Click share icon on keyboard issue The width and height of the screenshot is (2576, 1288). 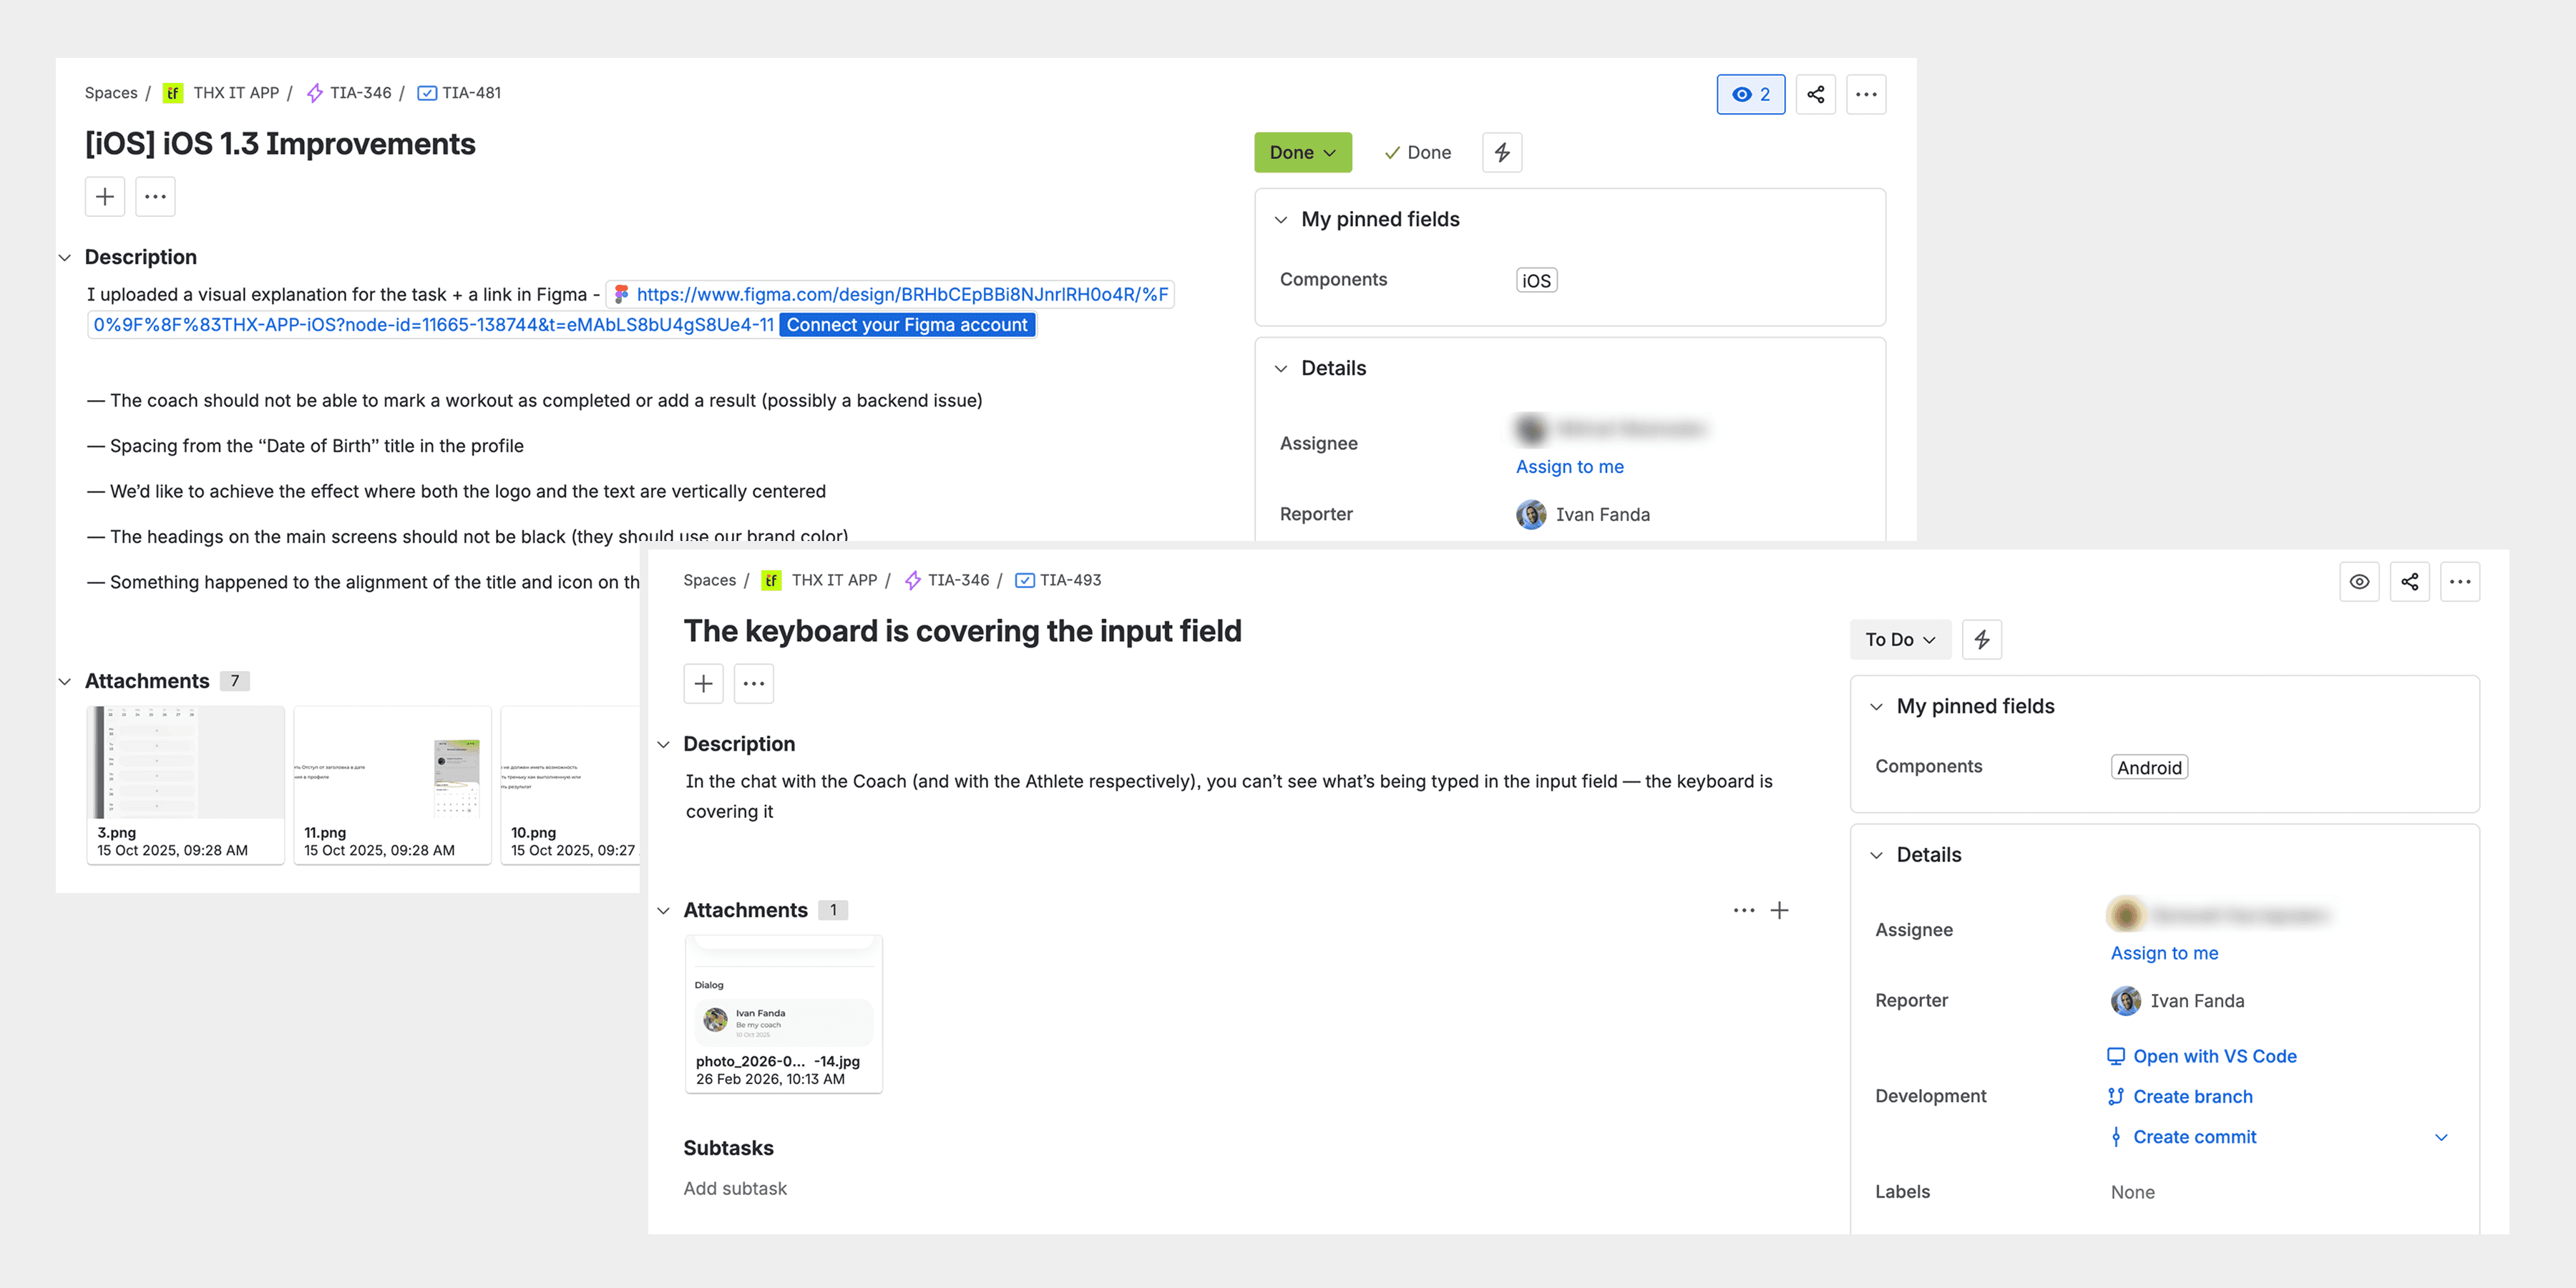pos(2409,581)
